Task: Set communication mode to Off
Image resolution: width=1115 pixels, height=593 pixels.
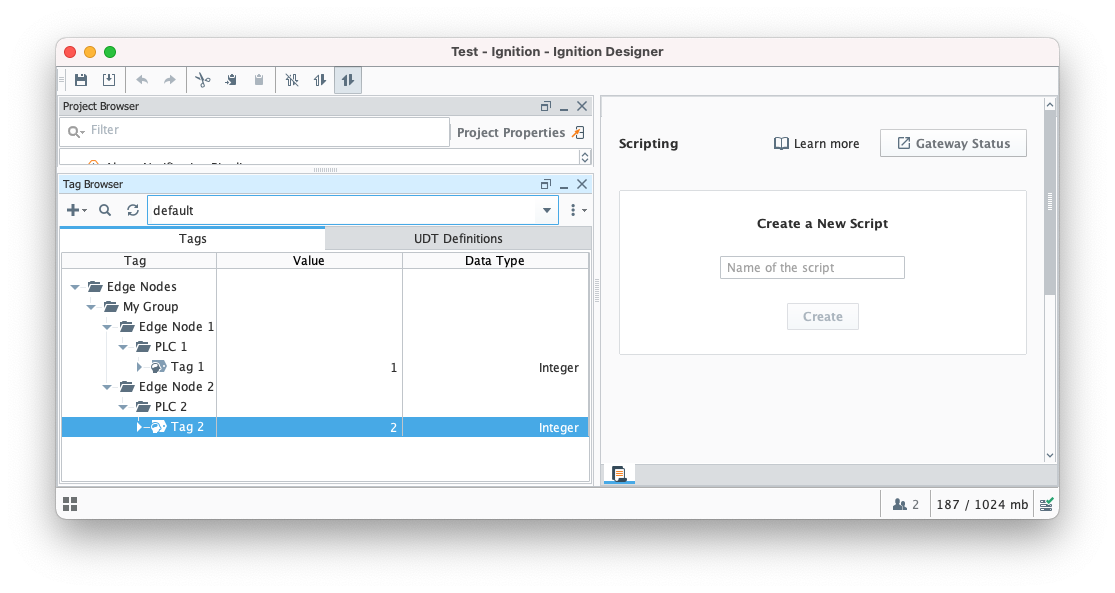Action: (x=292, y=80)
